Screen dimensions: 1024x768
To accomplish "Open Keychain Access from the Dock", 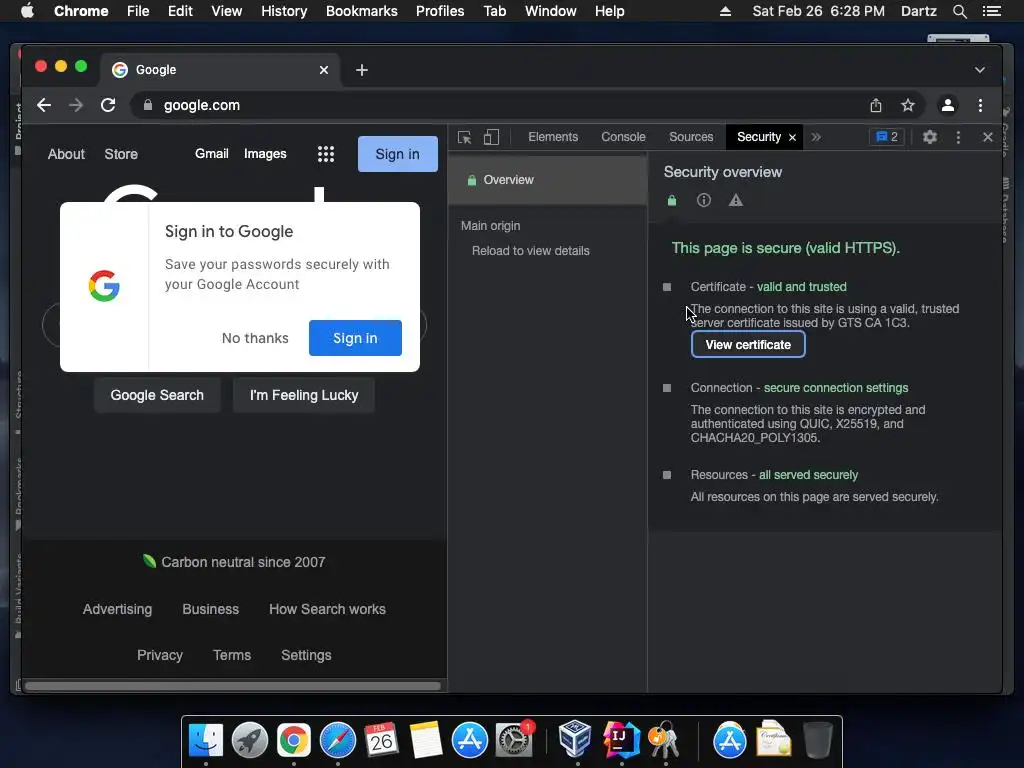I will (664, 741).
